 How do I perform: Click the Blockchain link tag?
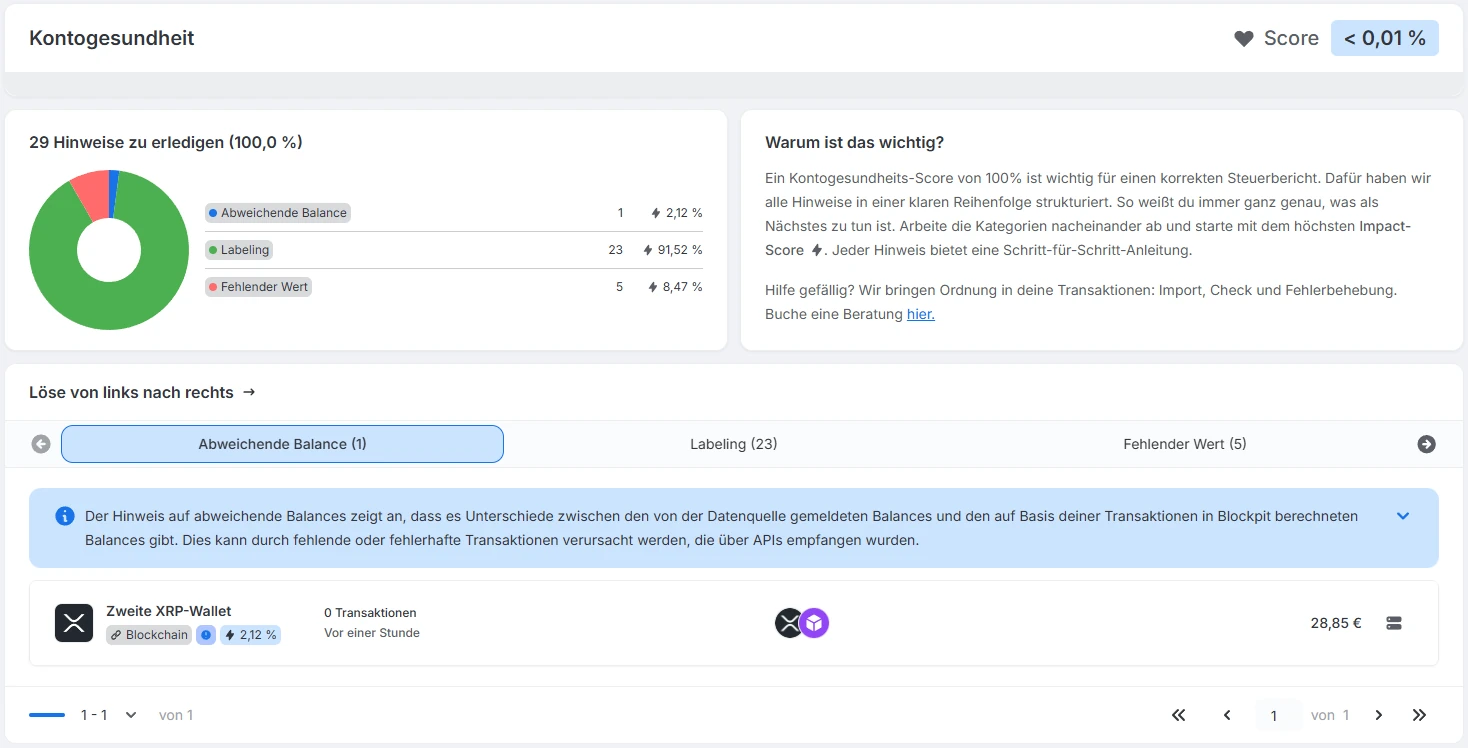149,634
